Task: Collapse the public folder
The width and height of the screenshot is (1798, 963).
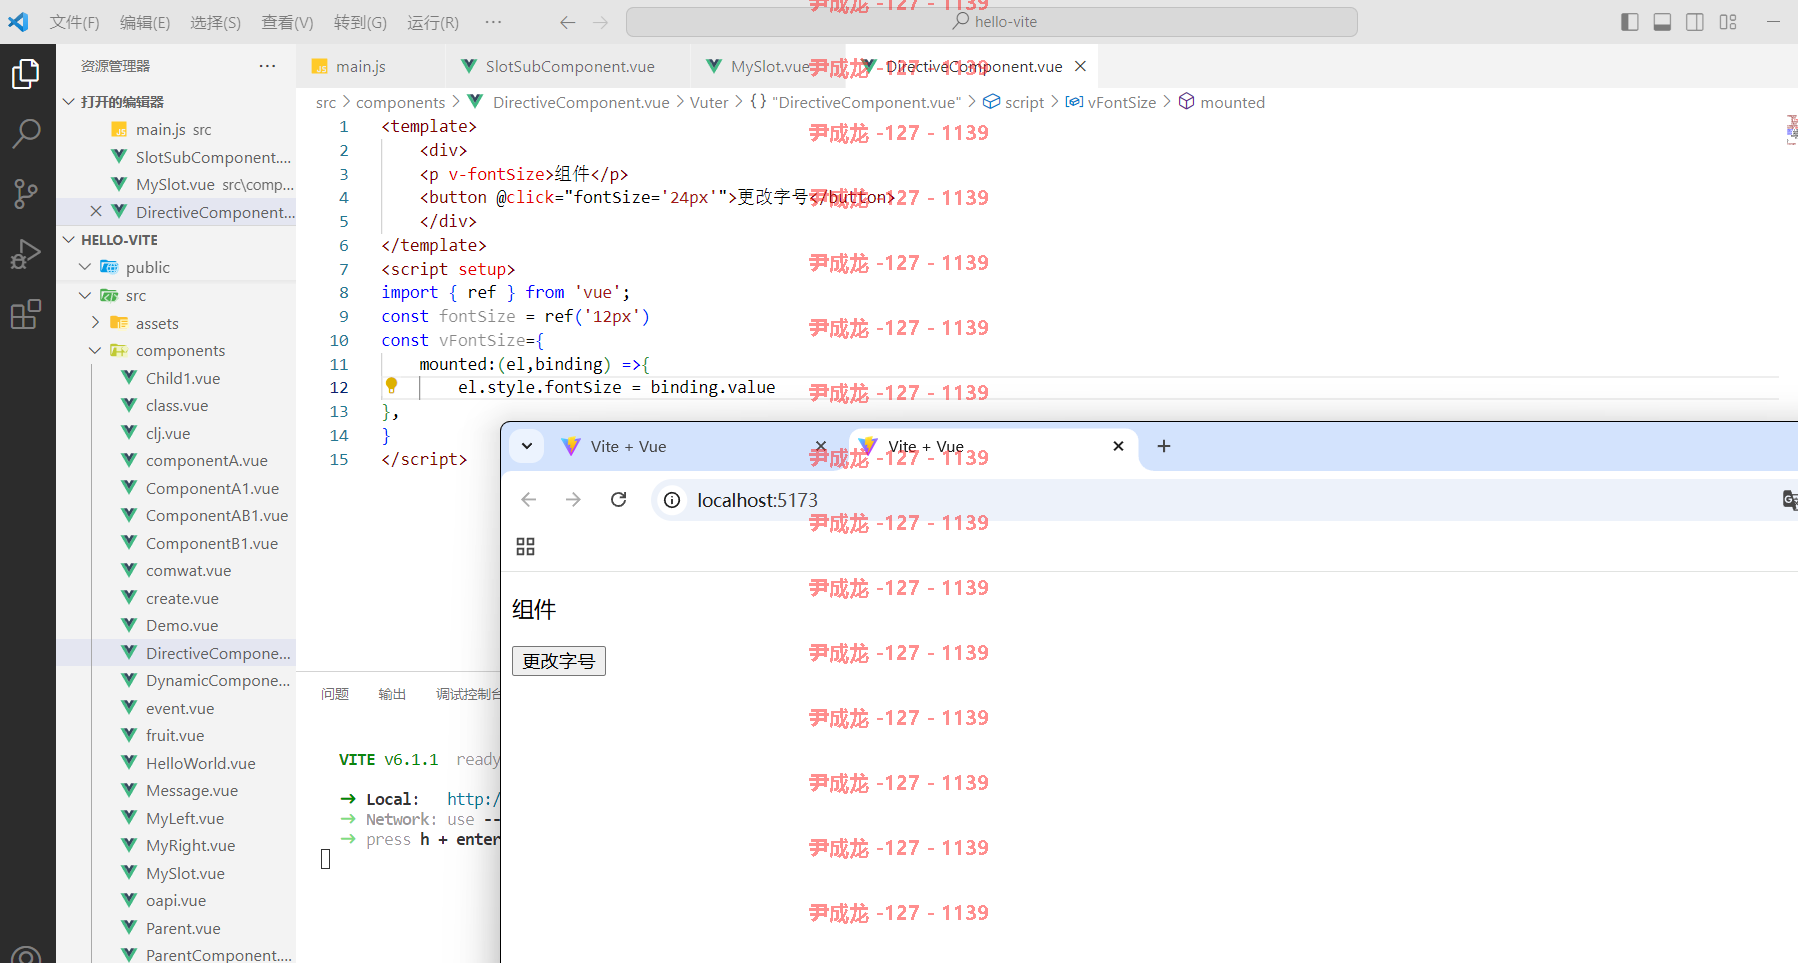Action: 85,267
